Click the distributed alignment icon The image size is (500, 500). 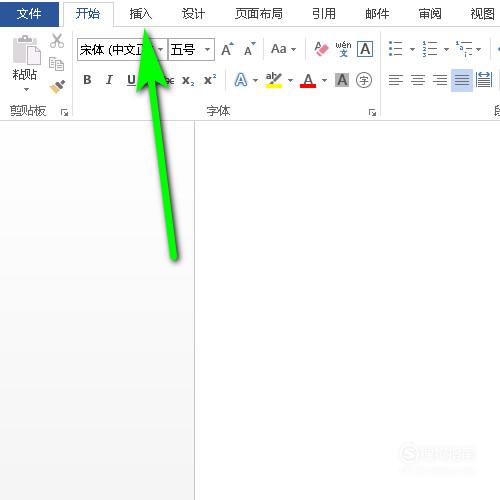(484, 80)
